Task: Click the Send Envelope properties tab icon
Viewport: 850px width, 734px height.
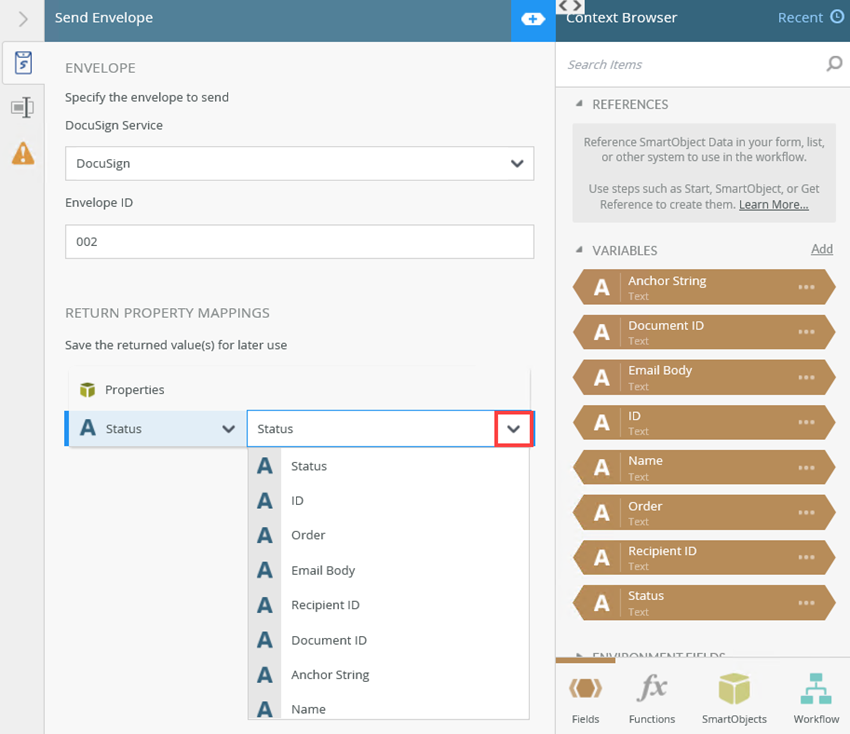Action: click(x=22, y=64)
